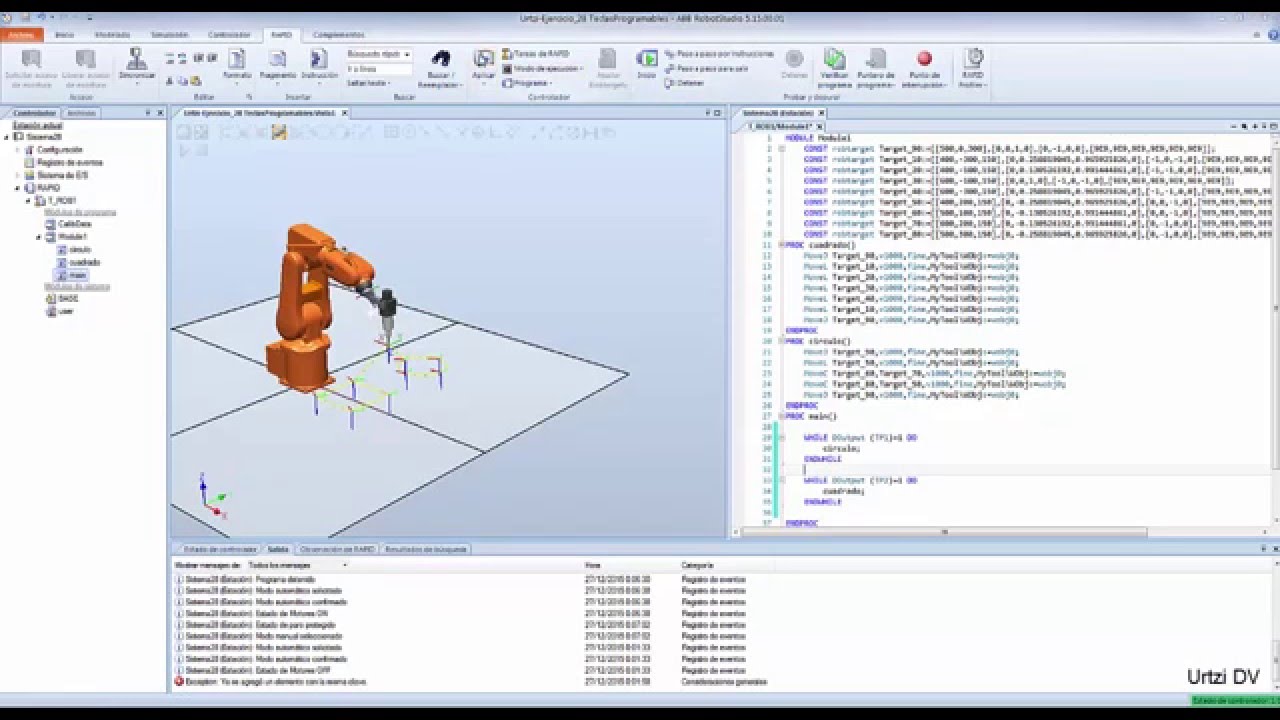Open the Búsqueda rápida combo box
Image resolution: width=1280 pixels, height=720 pixels.
point(378,53)
